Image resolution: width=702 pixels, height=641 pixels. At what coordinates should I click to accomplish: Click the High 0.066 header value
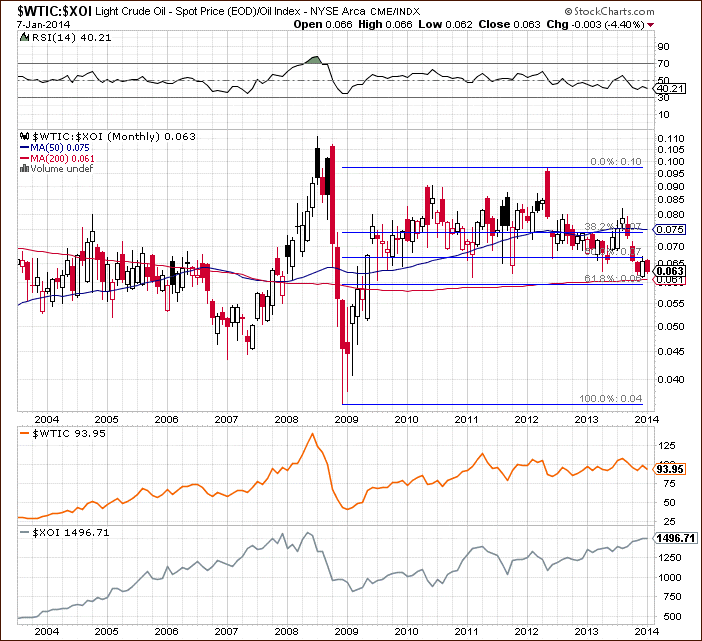385,25
